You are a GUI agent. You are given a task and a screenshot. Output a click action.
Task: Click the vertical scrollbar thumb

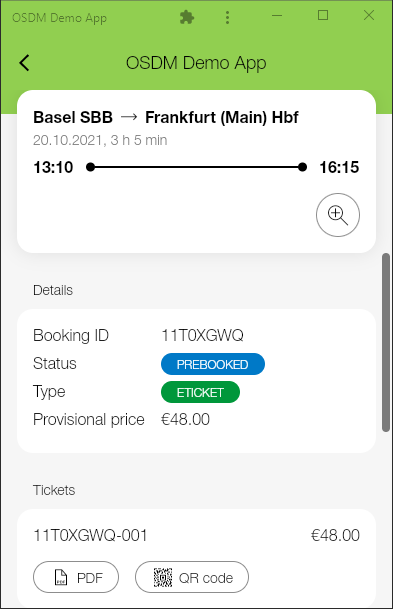click(x=386, y=342)
